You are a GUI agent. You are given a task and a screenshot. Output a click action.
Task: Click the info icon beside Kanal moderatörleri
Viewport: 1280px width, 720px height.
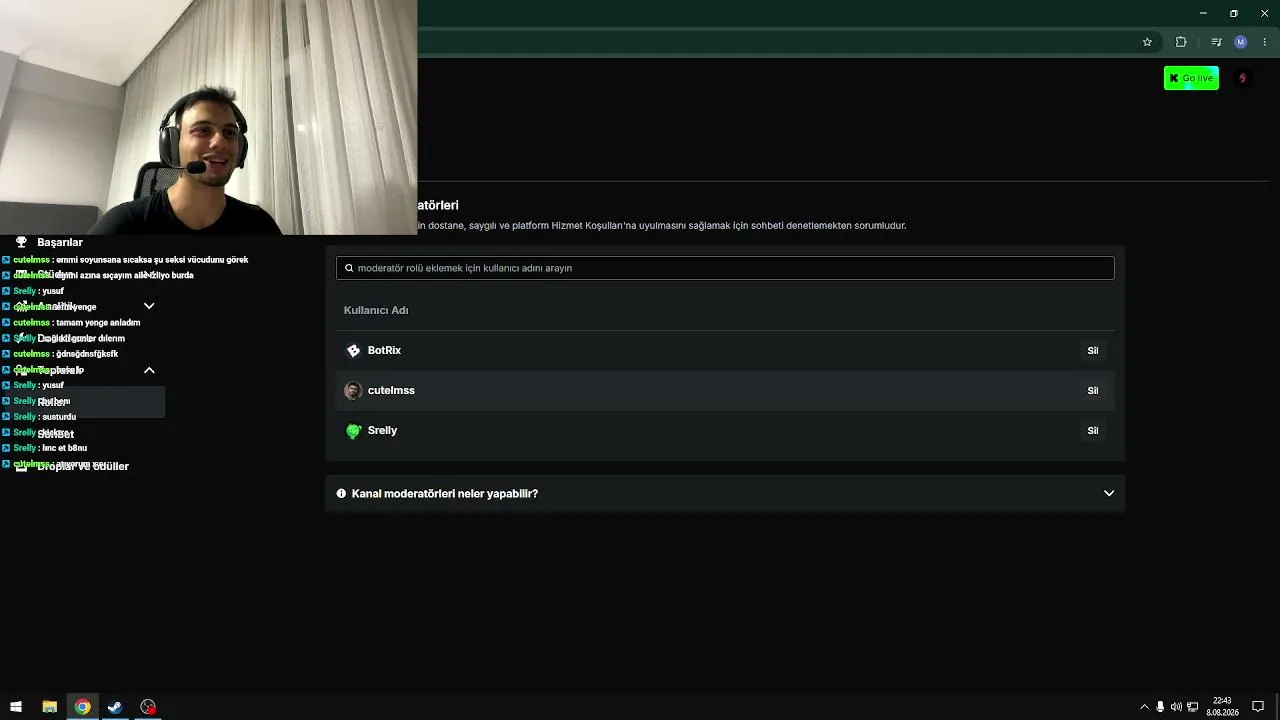pos(341,494)
